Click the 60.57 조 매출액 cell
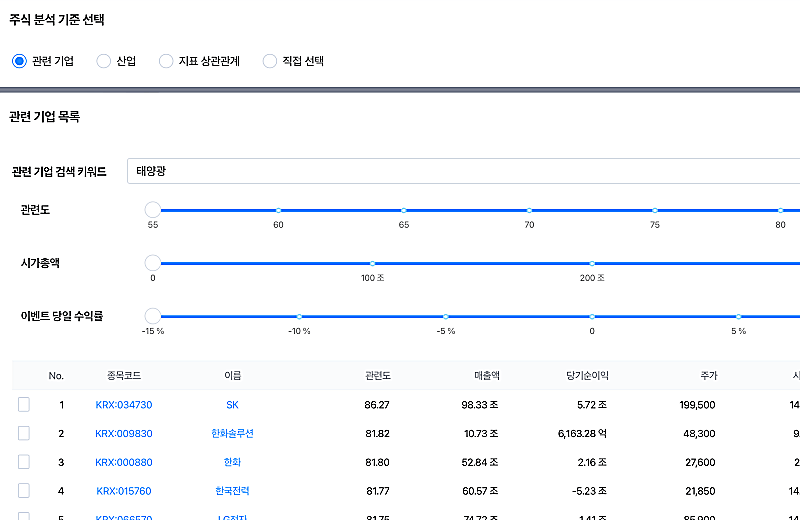The image size is (800, 520). pyautogui.click(x=480, y=490)
